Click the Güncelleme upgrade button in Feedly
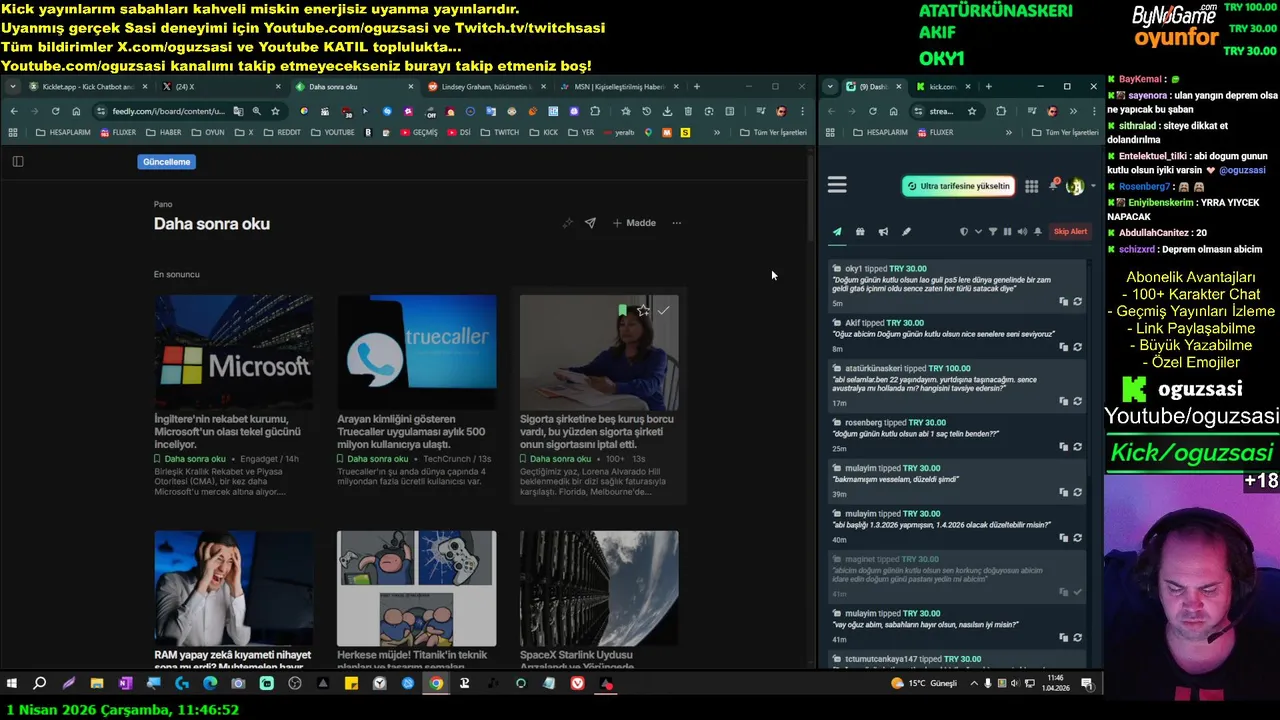Image resolution: width=1280 pixels, height=720 pixels. (x=166, y=162)
